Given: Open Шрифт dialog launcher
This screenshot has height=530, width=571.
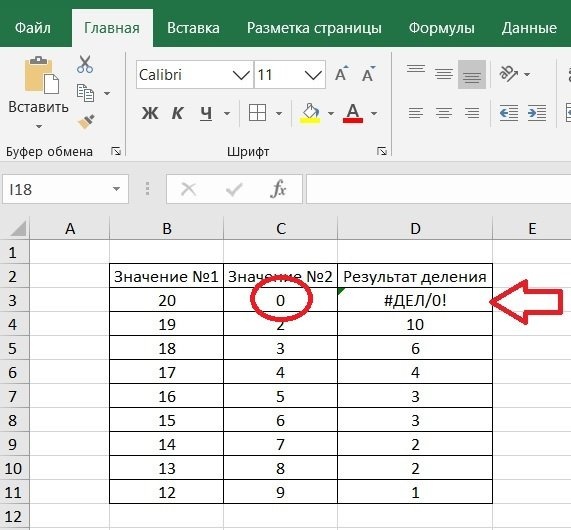Looking at the screenshot, I should click(382, 151).
